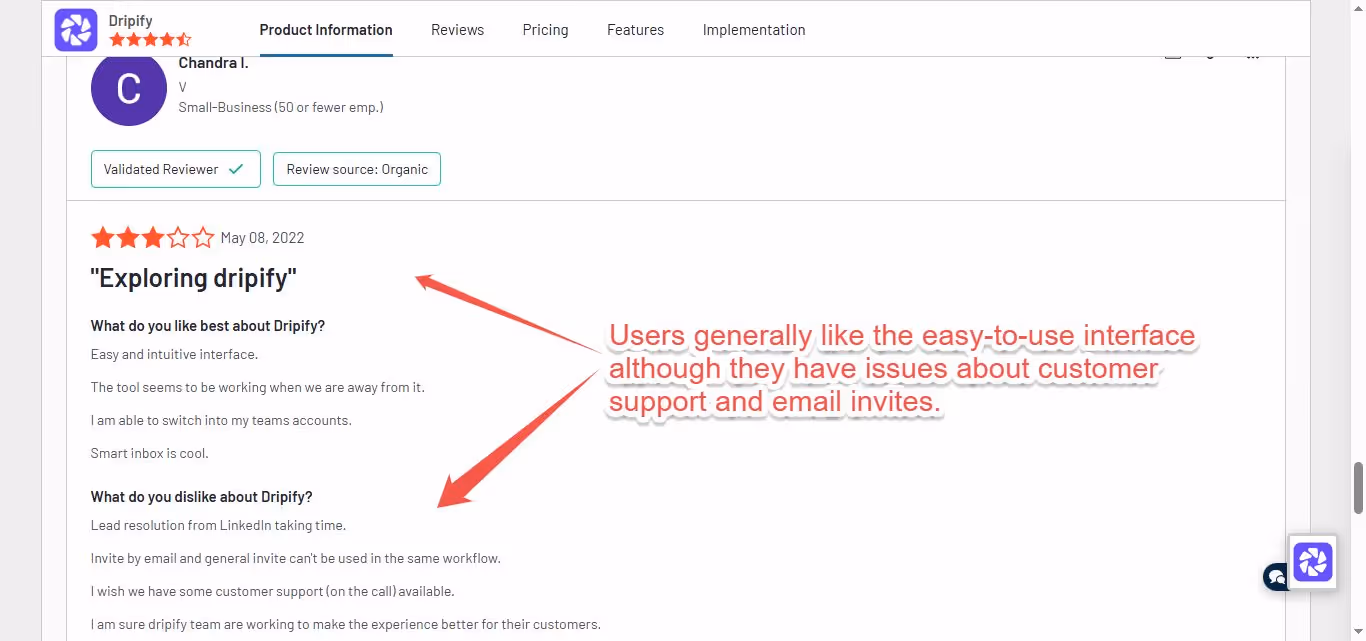Click the Dripify product name in header
1366x641 pixels.
(131, 20)
